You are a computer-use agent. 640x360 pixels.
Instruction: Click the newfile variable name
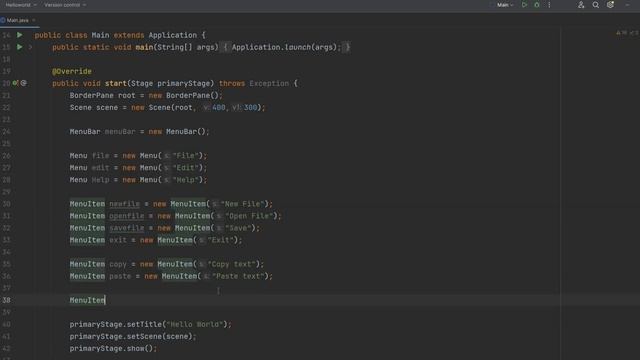tap(124, 204)
